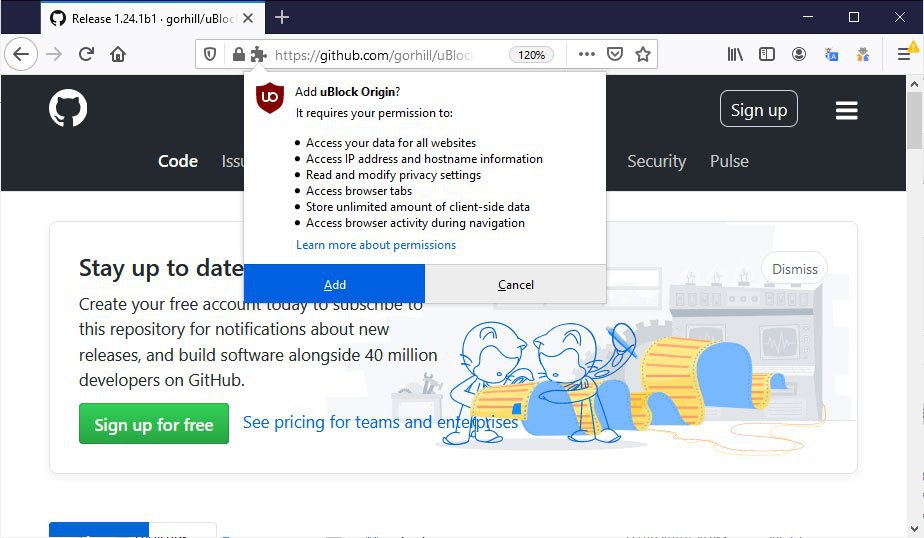Close the Release 1.24.1b1 tab
This screenshot has height=538, width=924.
point(248,18)
